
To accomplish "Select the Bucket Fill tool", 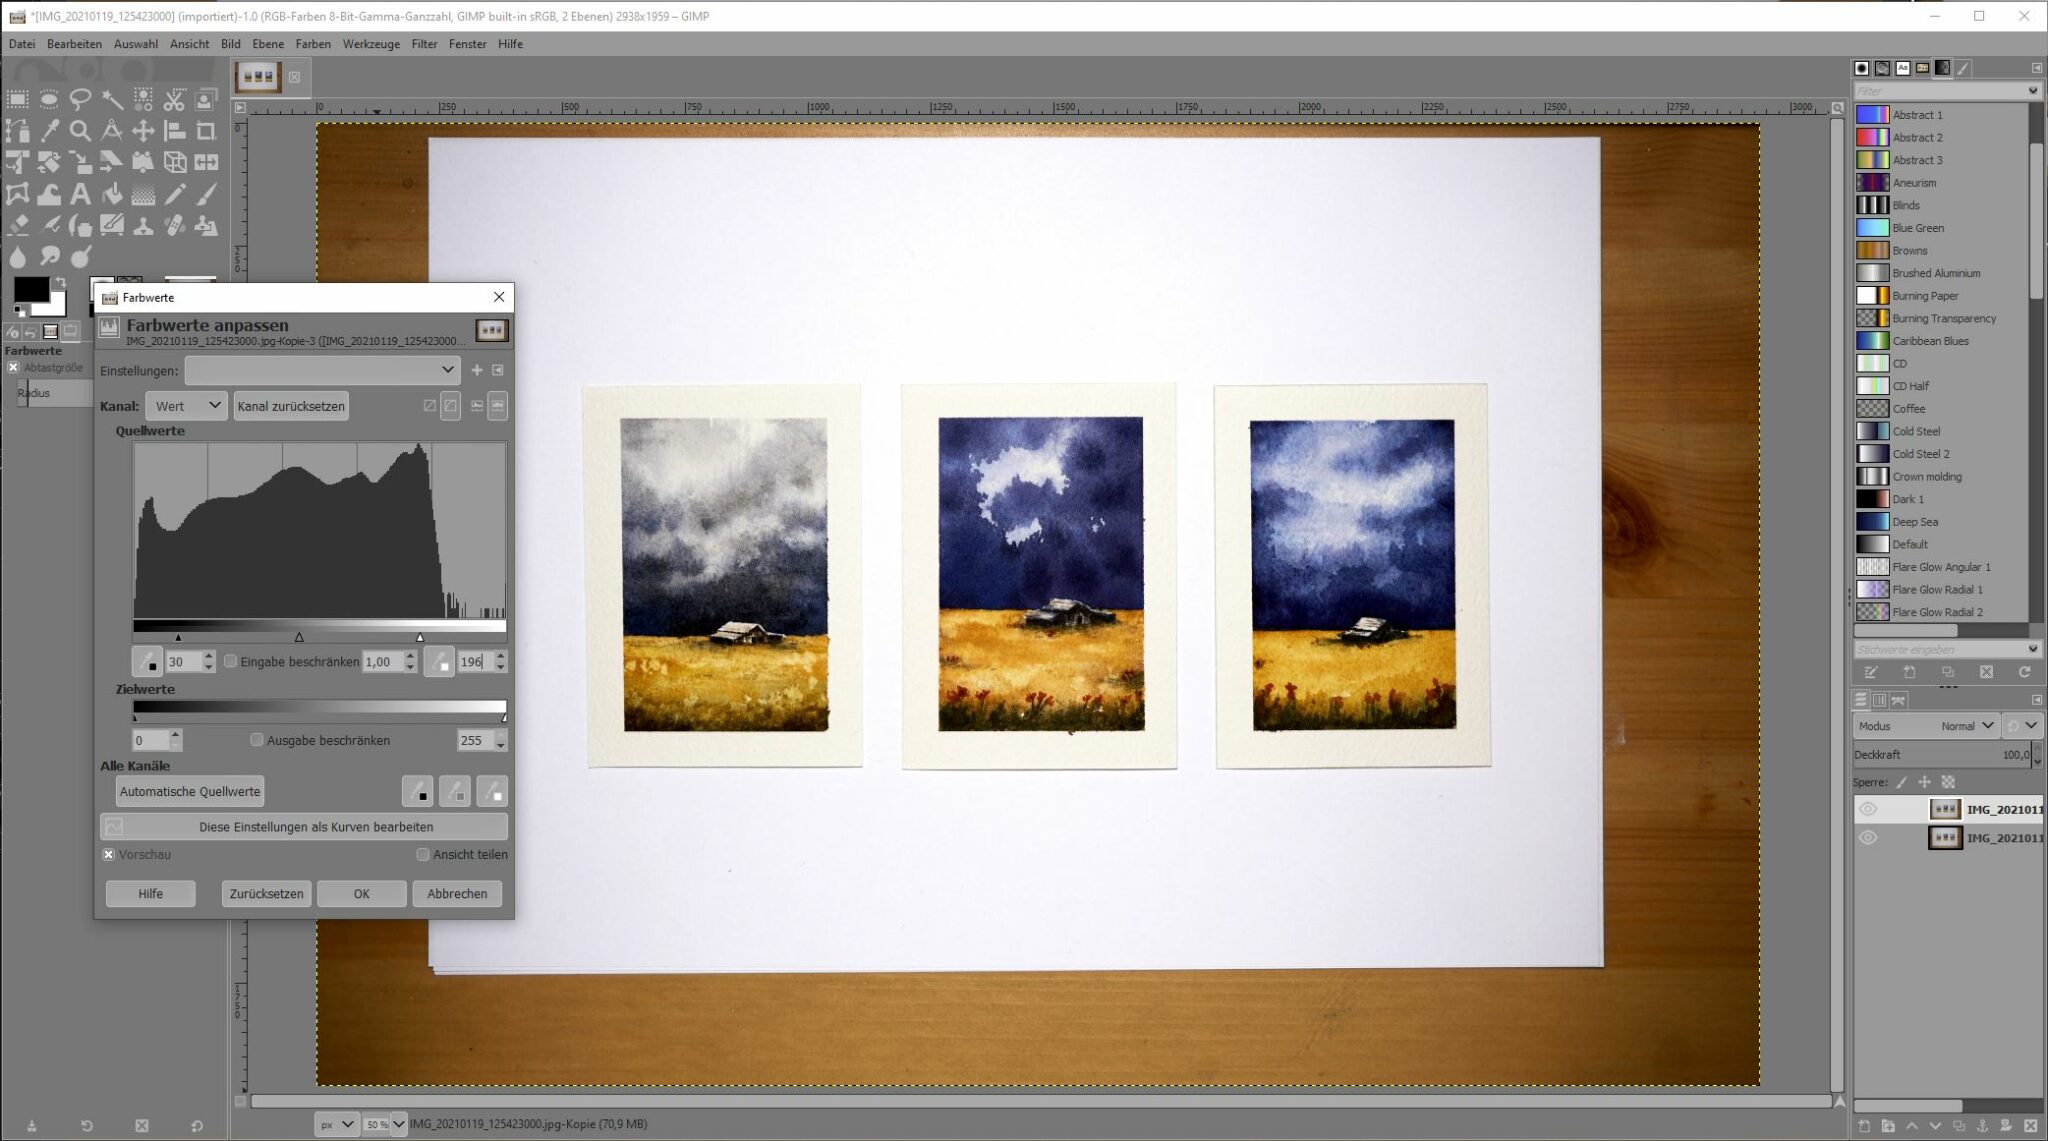I will pyautogui.click(x=112, y=194).
